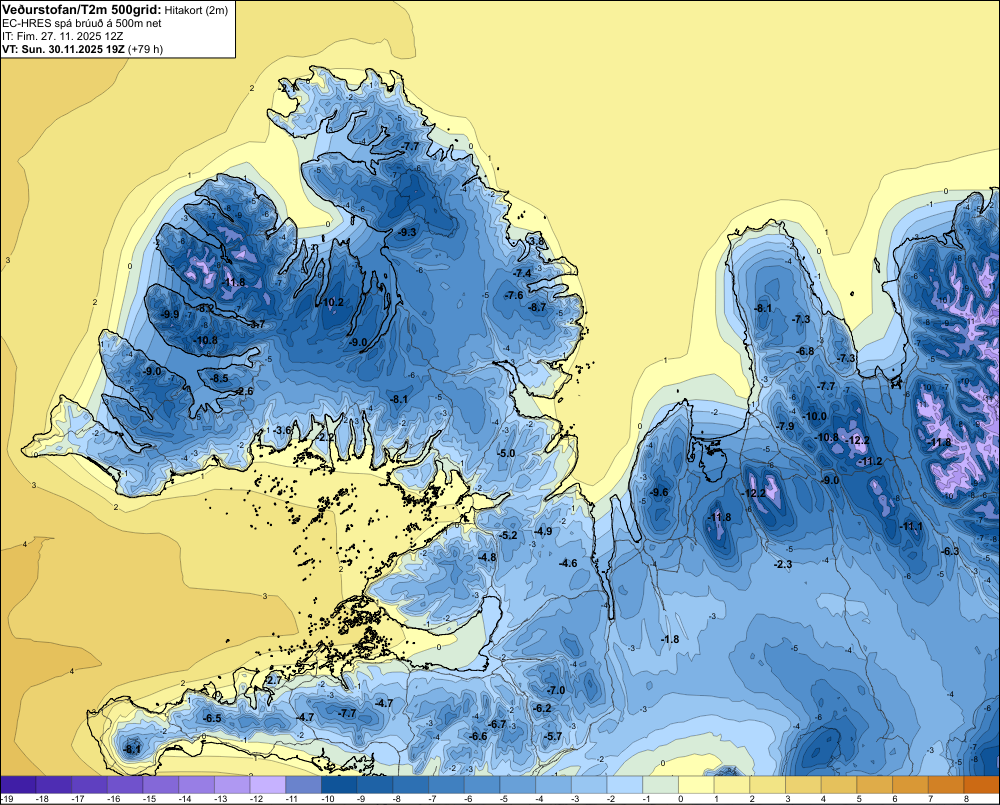The image size is (1000, 805).
Task: Click the -2.3 temperature label
Action: [783, 565]
